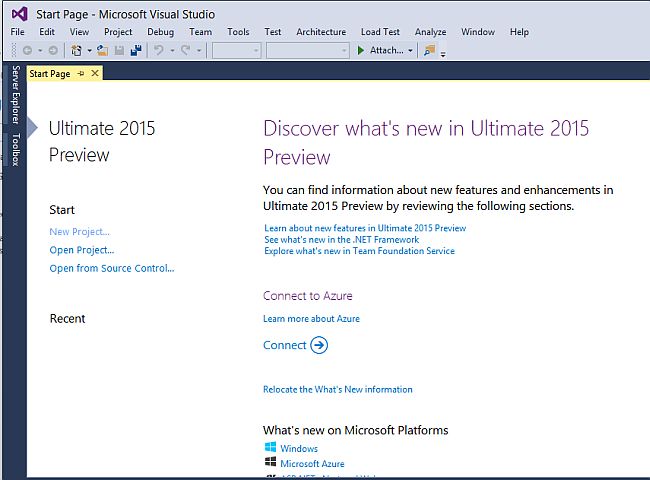
Task: Click the Open File toolbar icon
Action: 102,50
